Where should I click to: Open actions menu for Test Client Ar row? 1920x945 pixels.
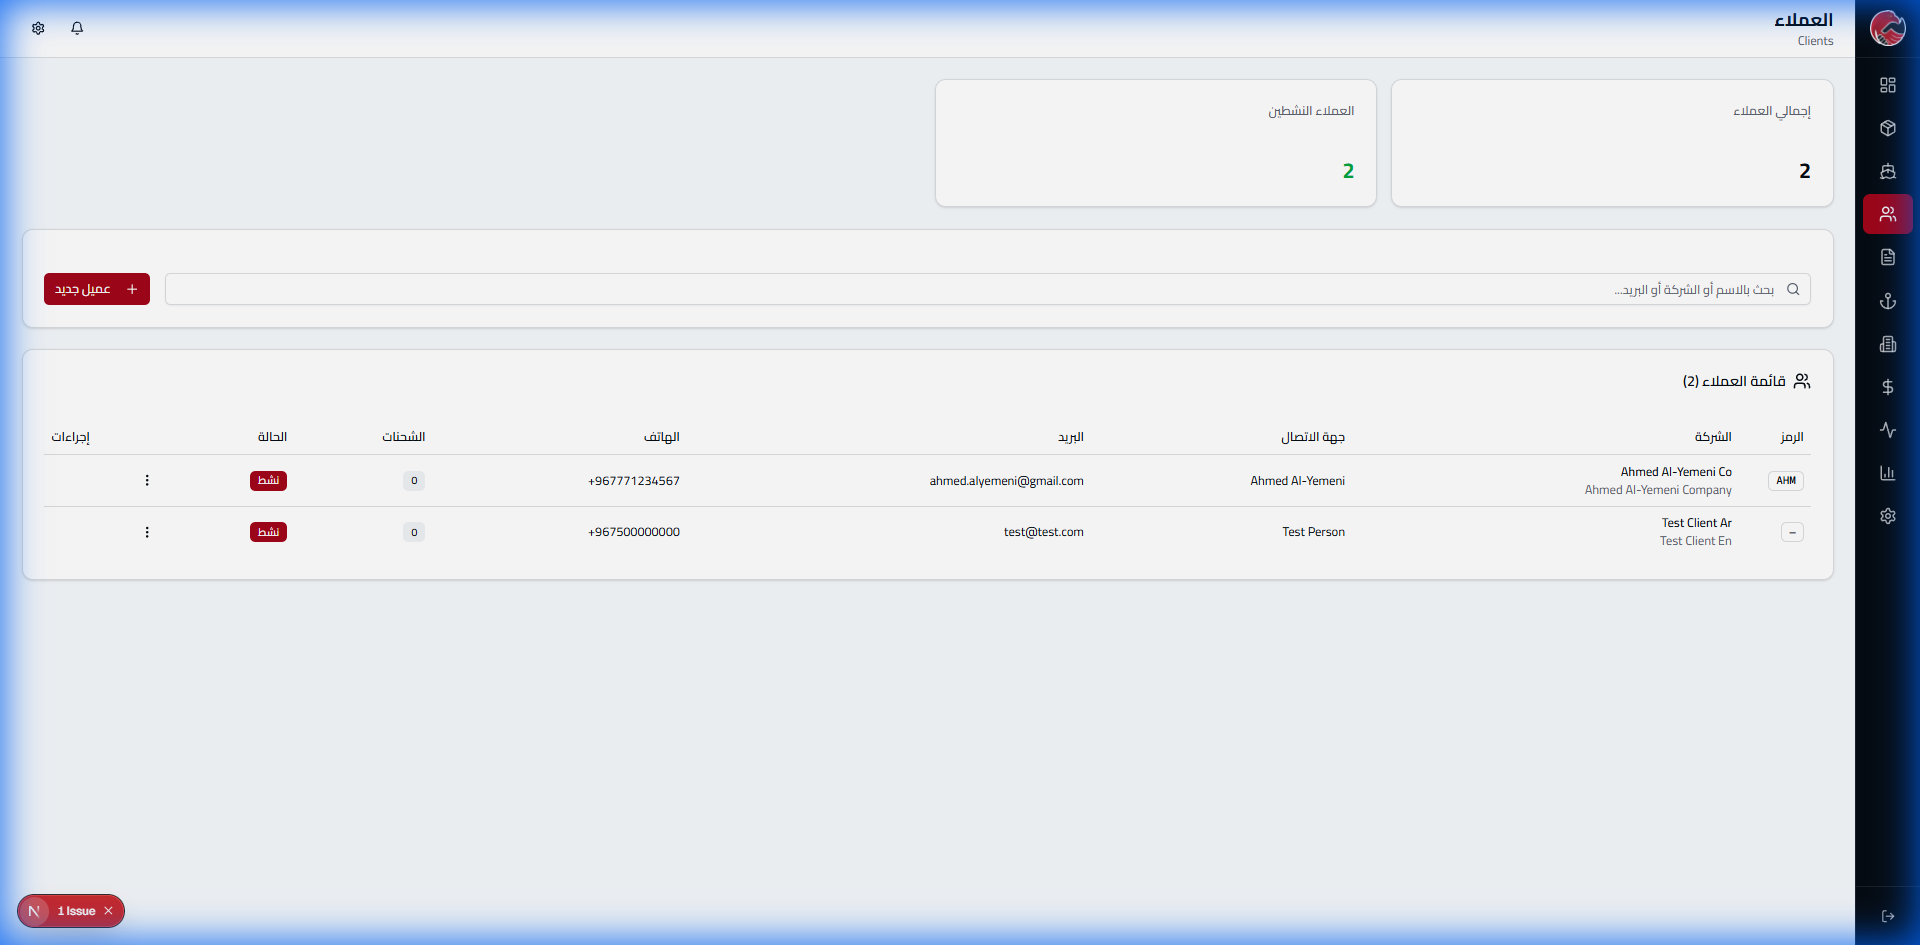[147, 532]
